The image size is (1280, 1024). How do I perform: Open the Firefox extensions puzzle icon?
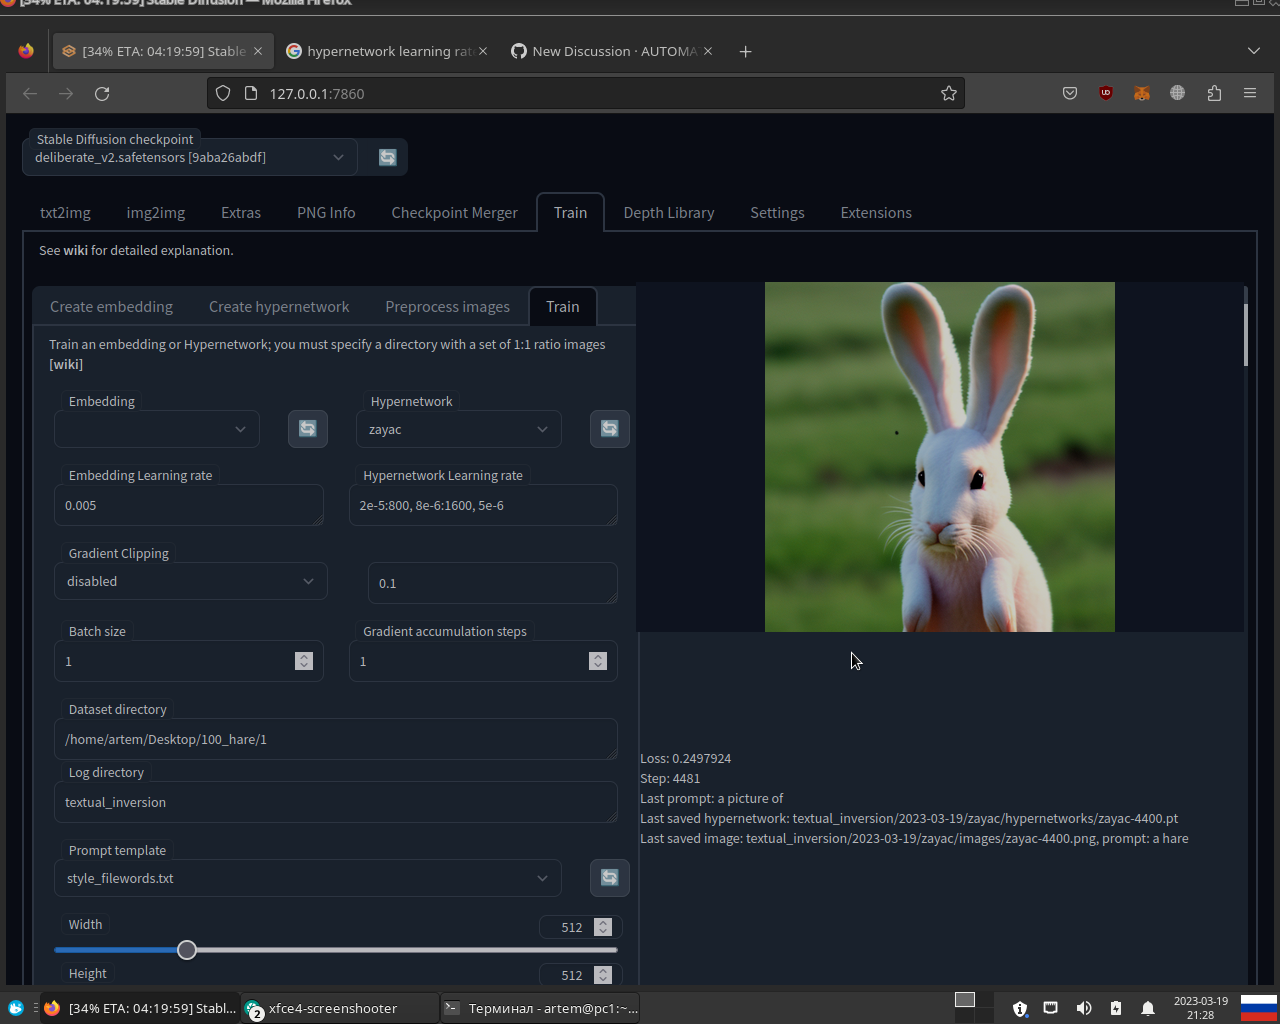click(x=1214, y=93)
